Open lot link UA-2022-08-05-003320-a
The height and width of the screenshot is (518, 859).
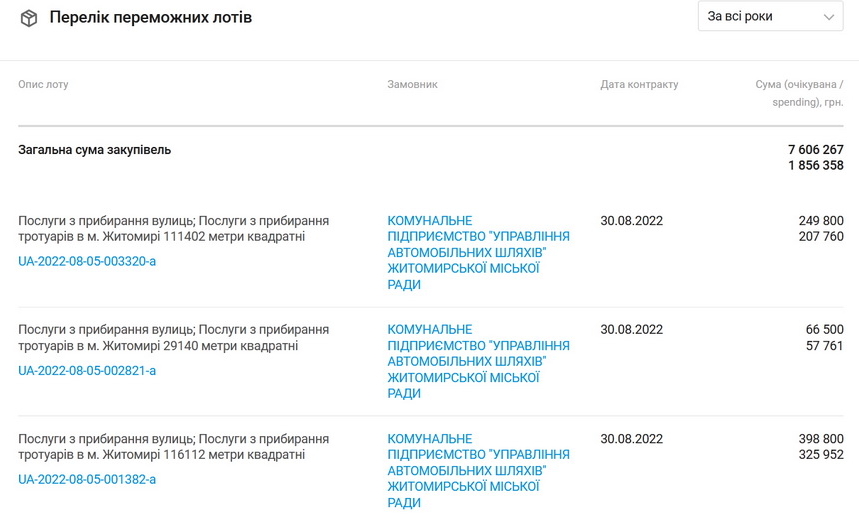[x=87, y=261]
